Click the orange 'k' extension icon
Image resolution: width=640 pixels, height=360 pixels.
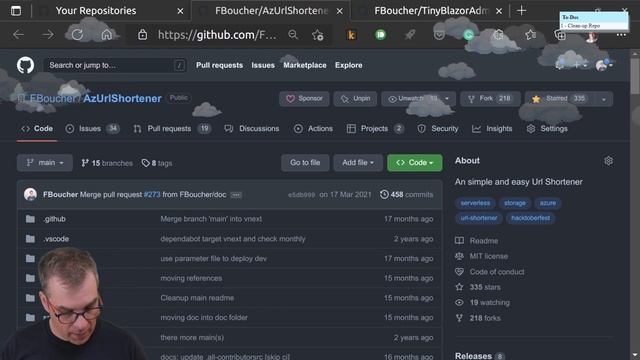coord(351,35)
